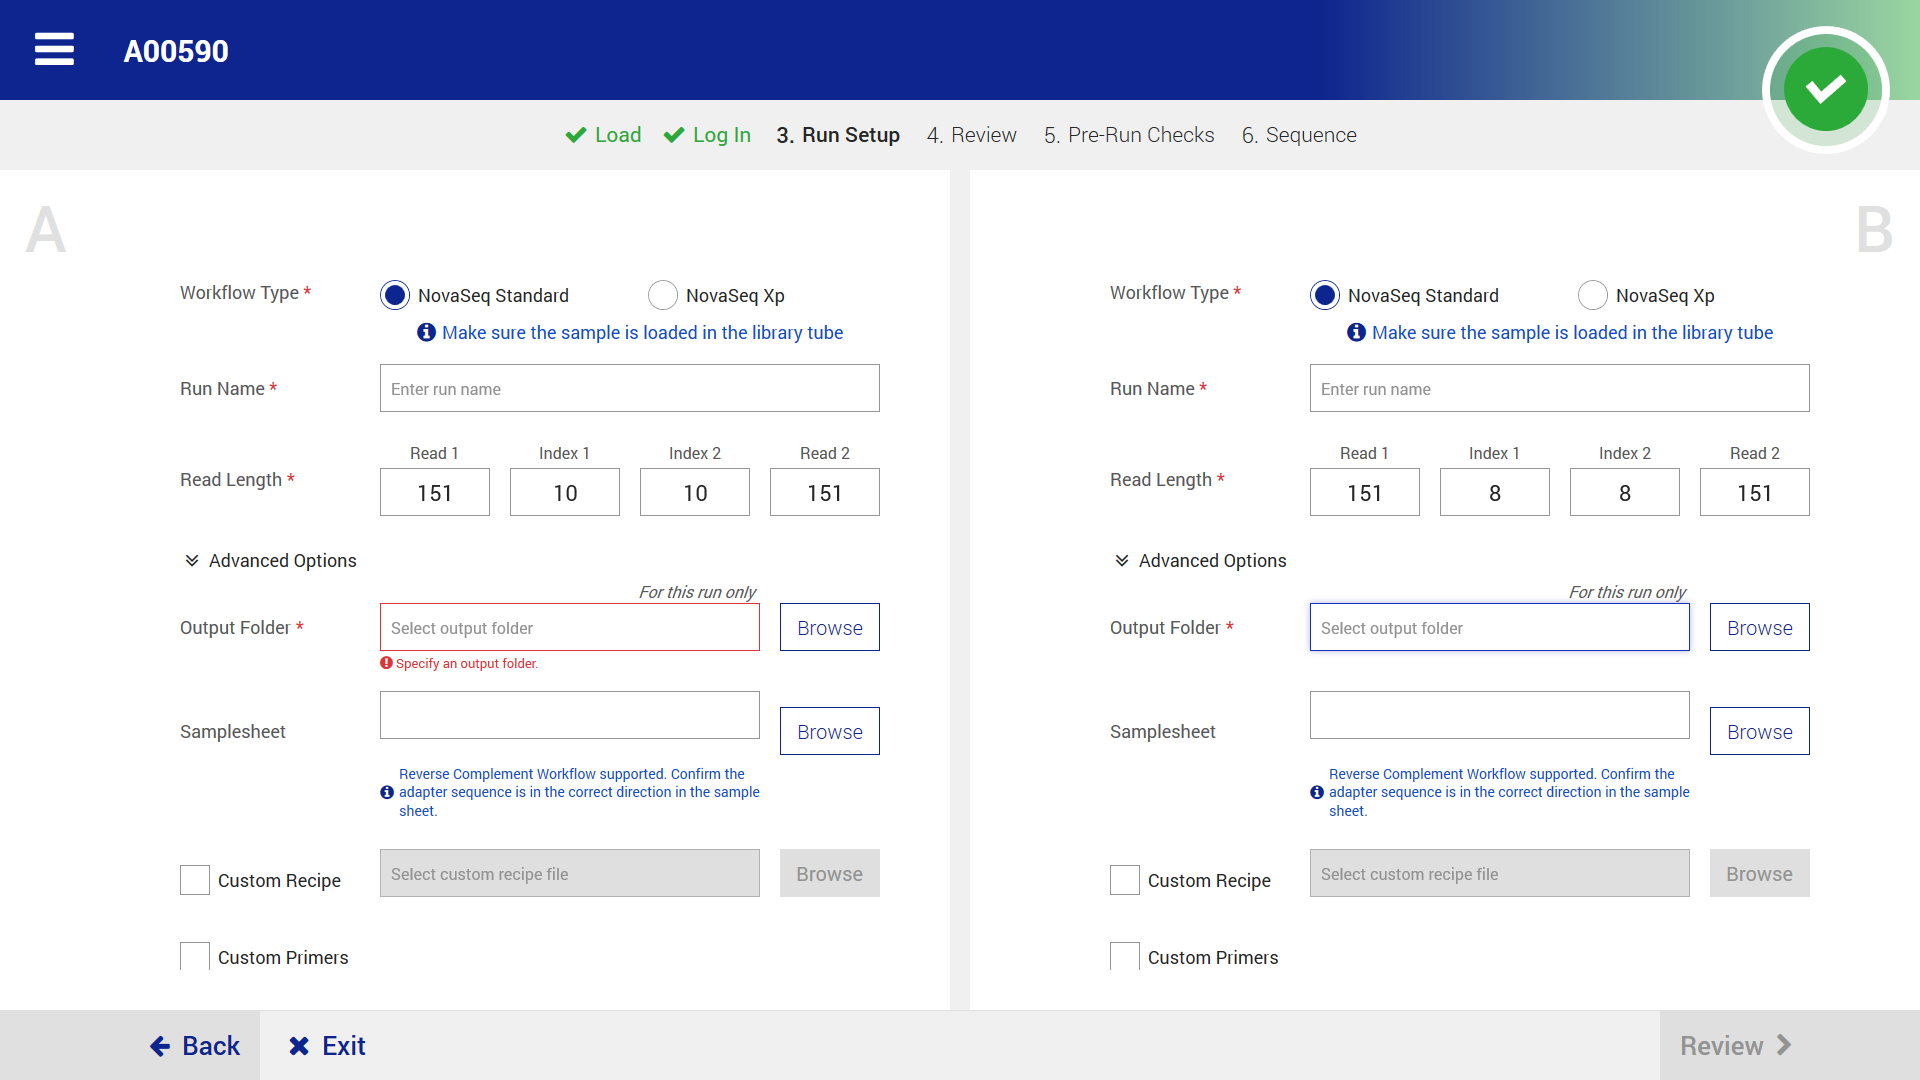Viewport: 1920px width, 1080px height.
Task: Click side A custom recipe file field
Action: (x=570, y=873)
